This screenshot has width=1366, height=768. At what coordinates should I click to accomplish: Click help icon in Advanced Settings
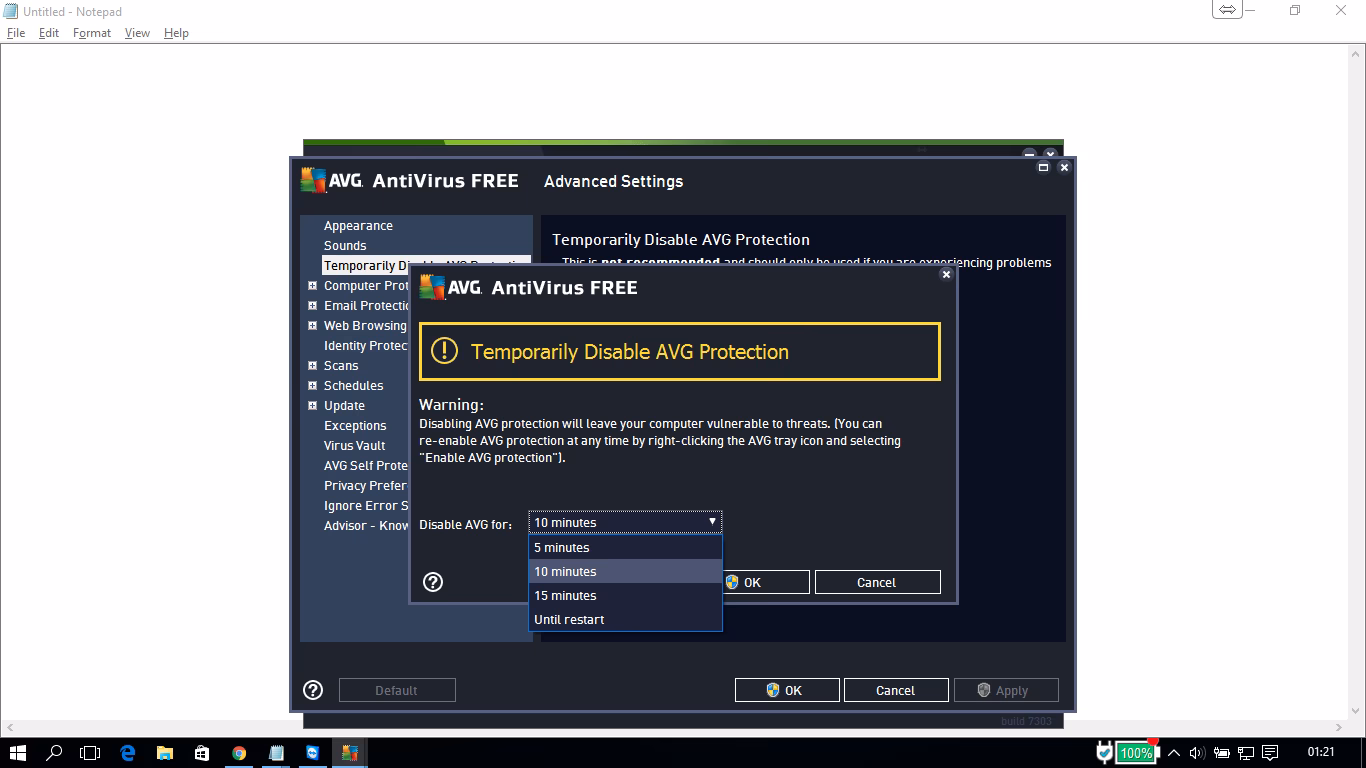pyautogui.click(x=313, y=690)
